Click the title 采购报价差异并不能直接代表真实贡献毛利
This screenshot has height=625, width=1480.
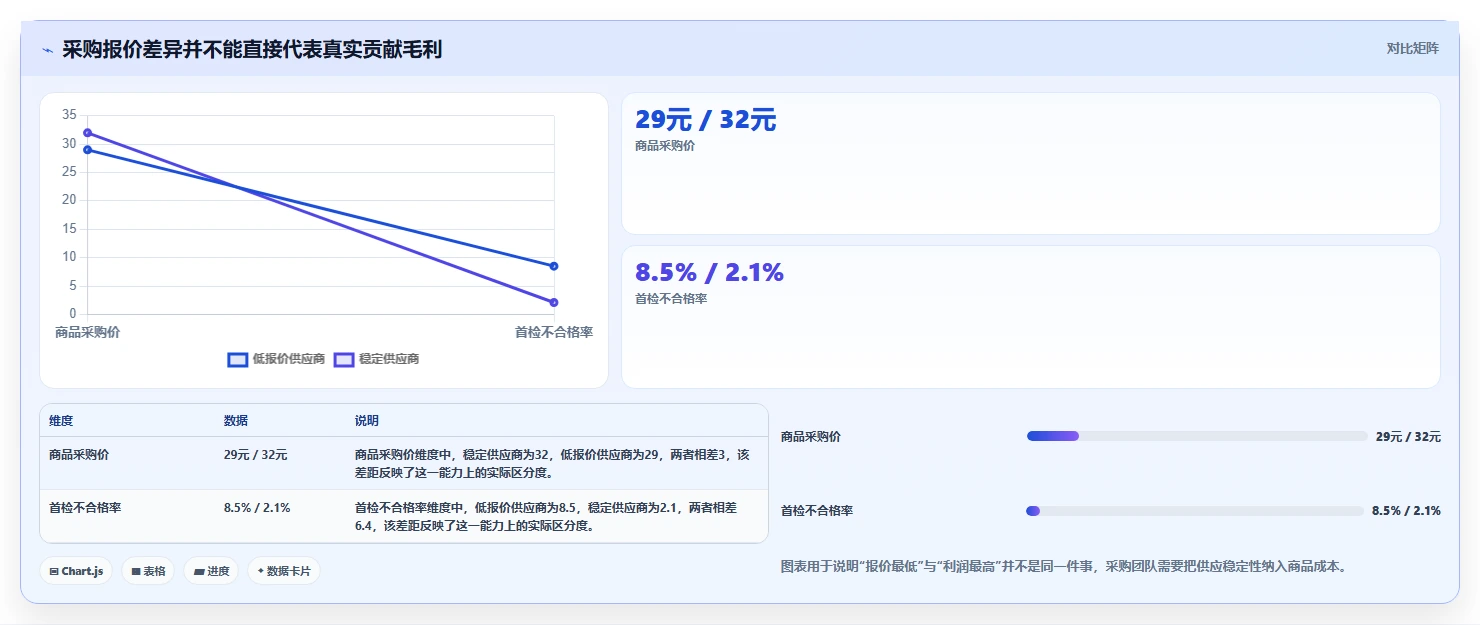pyautogui.click(x=252, y=50)
